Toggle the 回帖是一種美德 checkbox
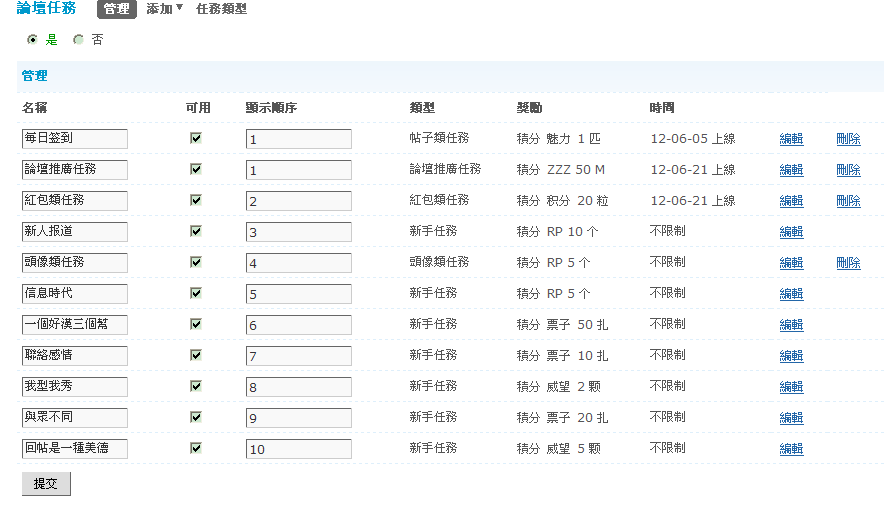Screen dimensions: 891x506 [196, 448]
